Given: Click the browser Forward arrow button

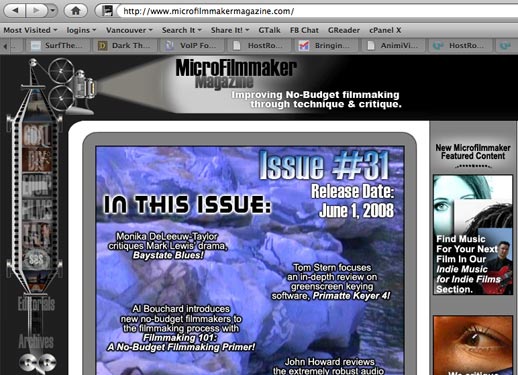Looking at the screenshot, I should (36, 11).
